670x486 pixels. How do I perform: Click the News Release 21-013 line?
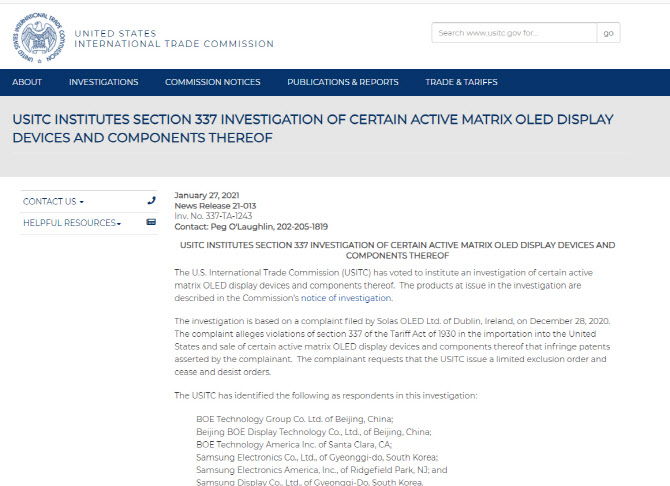click(x=215, y=206)
